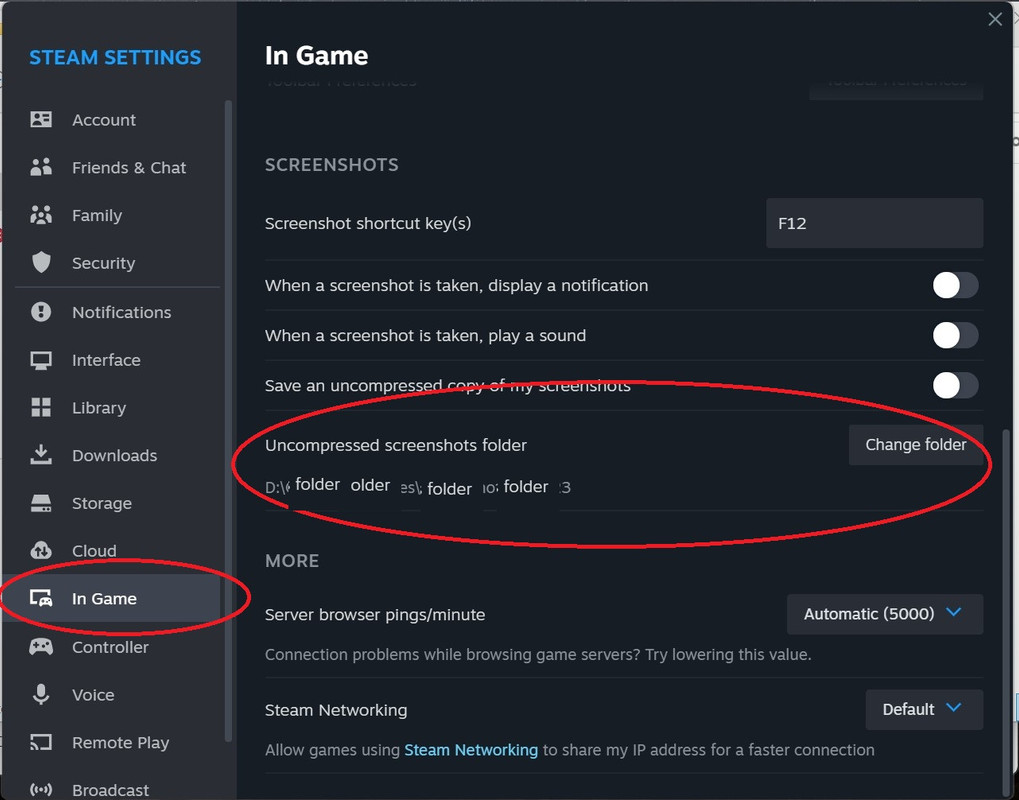This screenshot has width=1019, height=800.
Task: Click 'Screenshot shortcut key(s)' label
Action: 368,224
